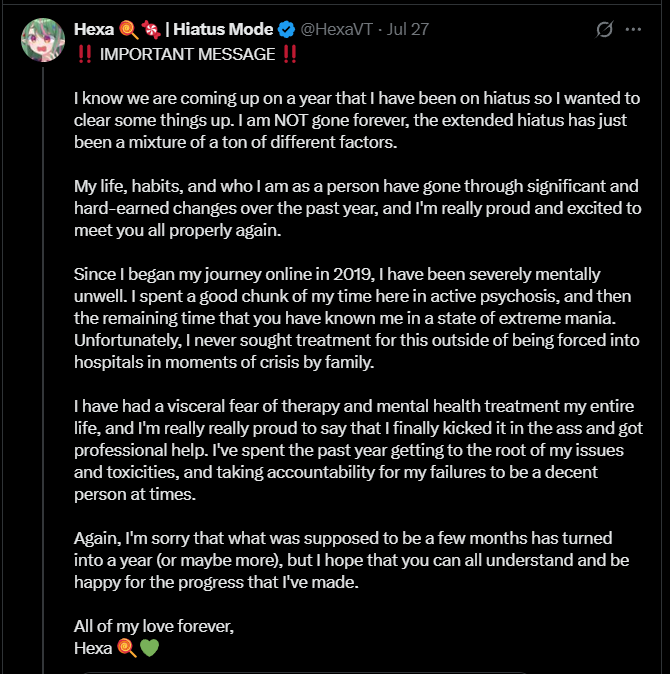Click the "IMPORTANT MESSAGE" headline text
The image size is (670, 674).
tap(185, 54)
